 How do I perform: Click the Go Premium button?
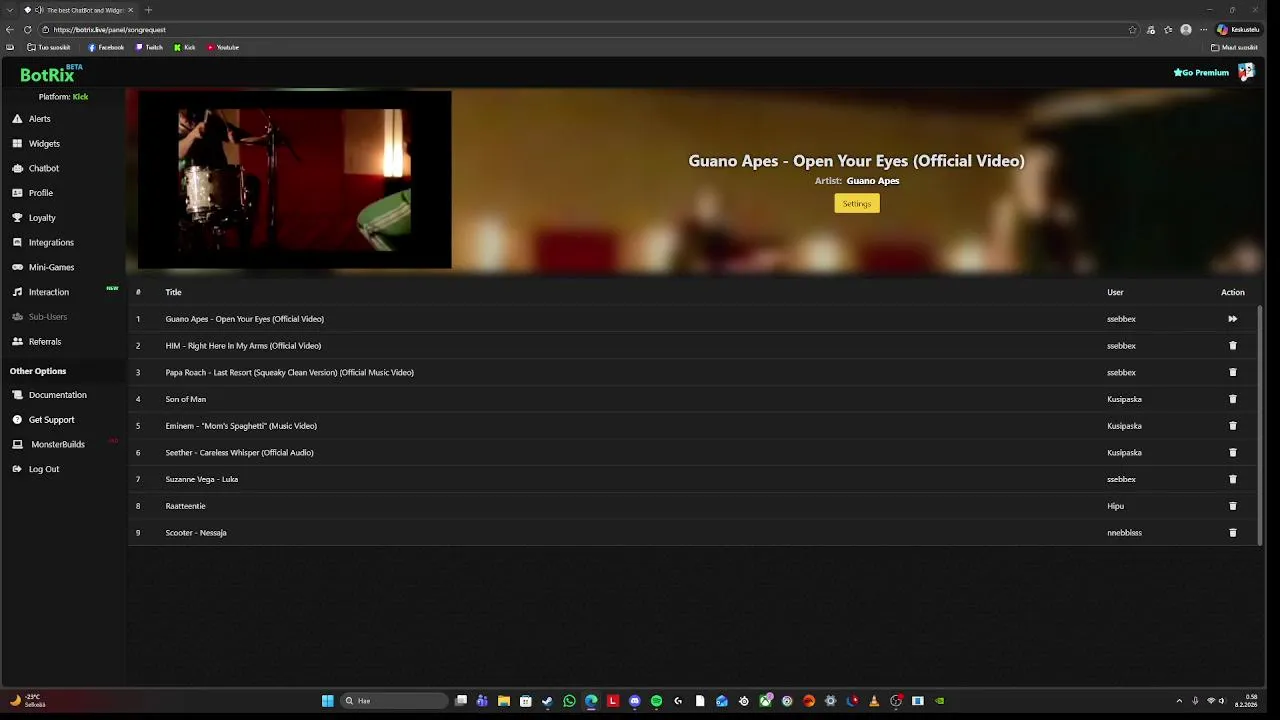[1201, 73]
